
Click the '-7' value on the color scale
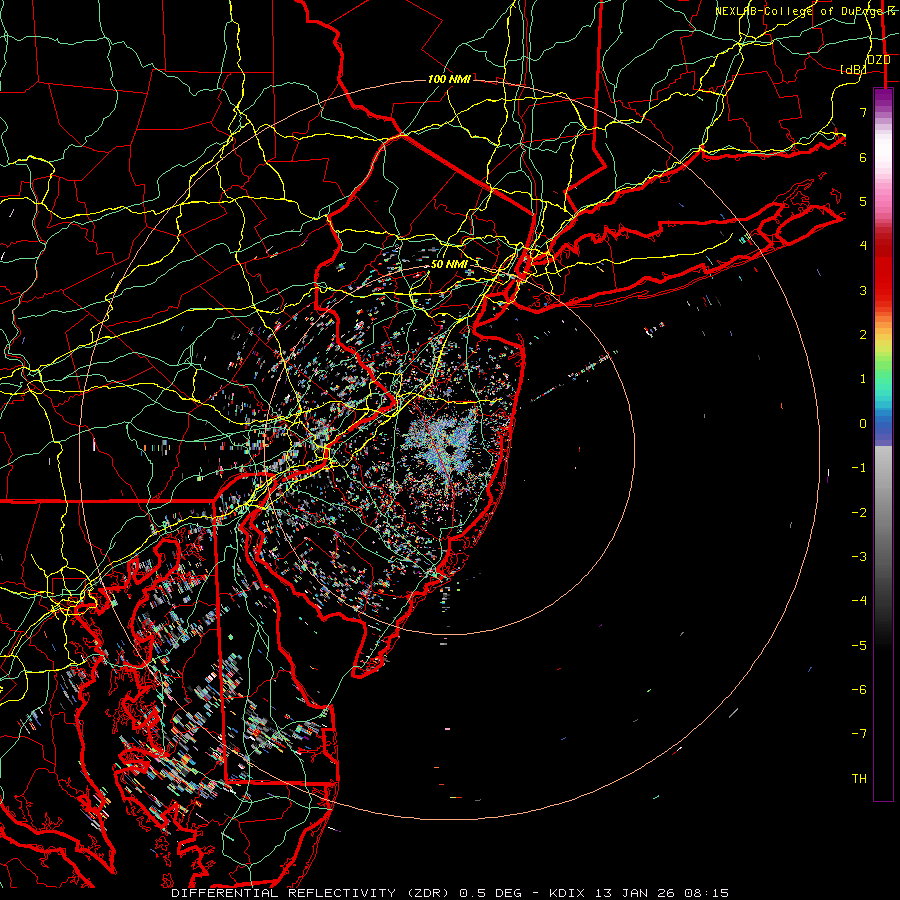pos(859,734)
